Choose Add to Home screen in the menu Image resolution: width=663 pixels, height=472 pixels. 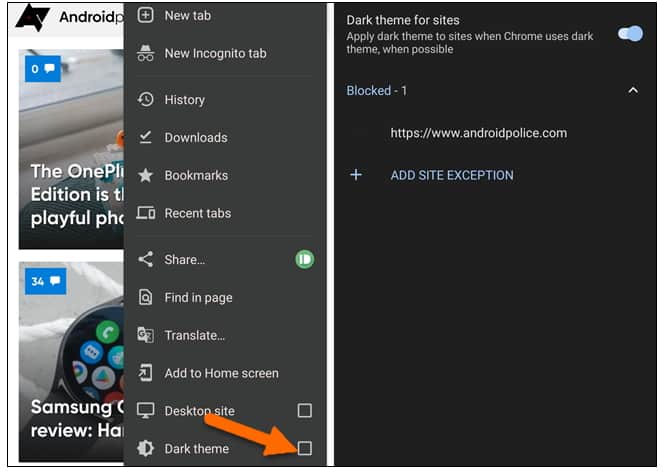point(225,373)
